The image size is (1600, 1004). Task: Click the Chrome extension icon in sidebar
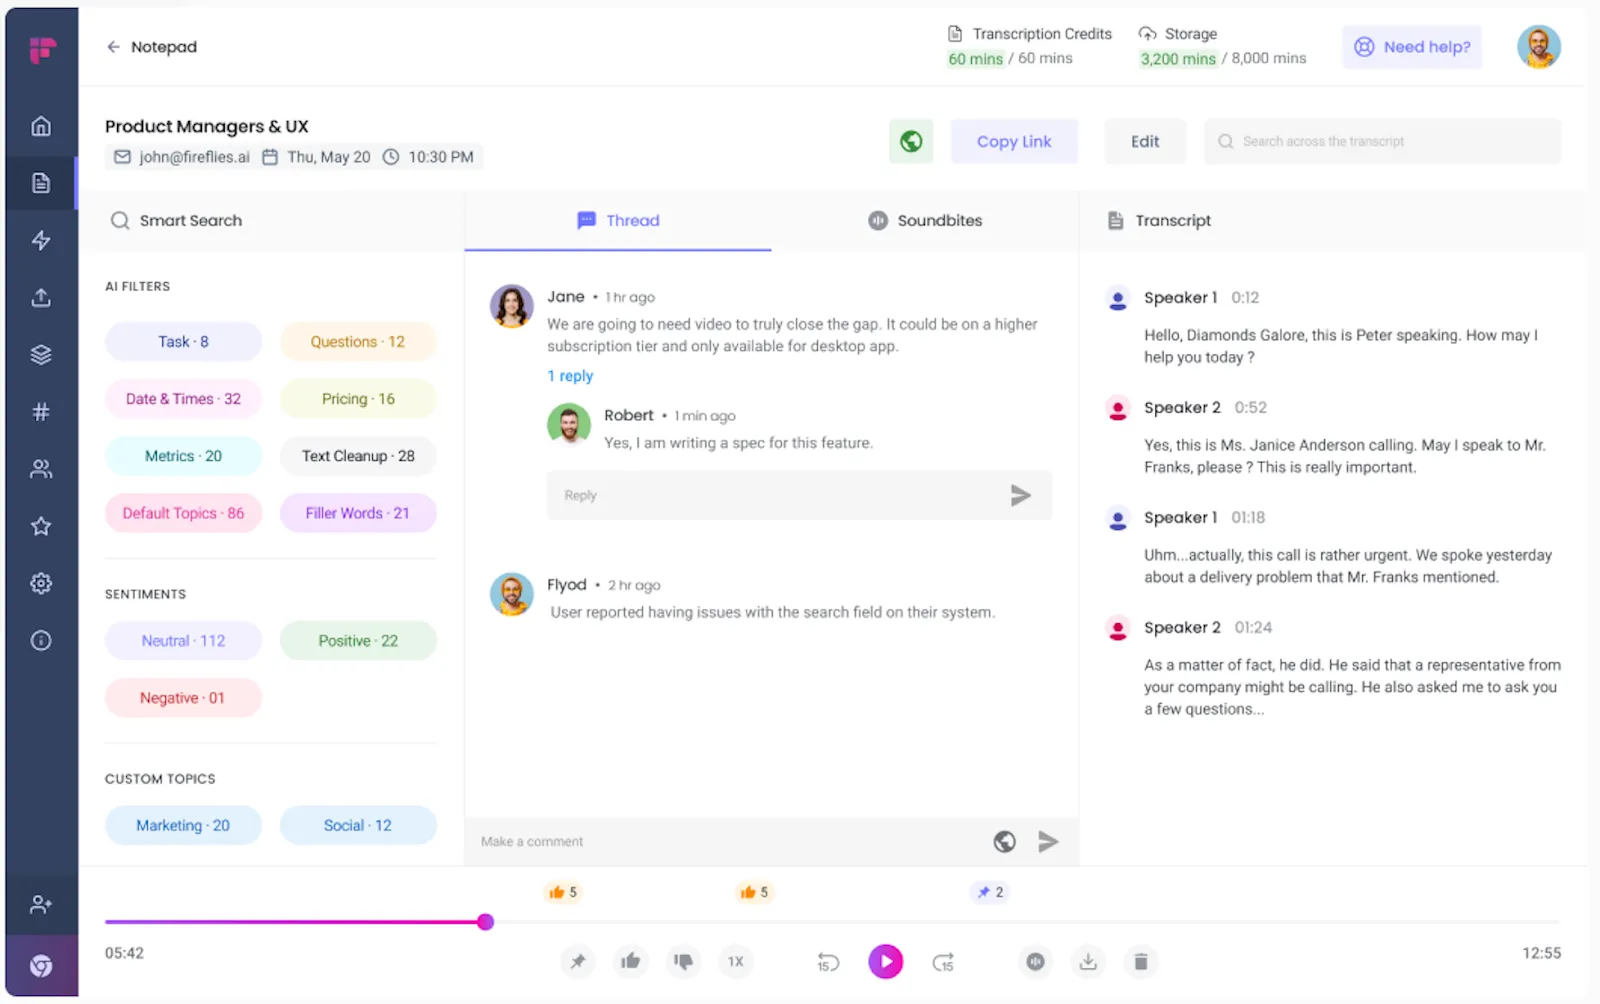coord(41,966)
